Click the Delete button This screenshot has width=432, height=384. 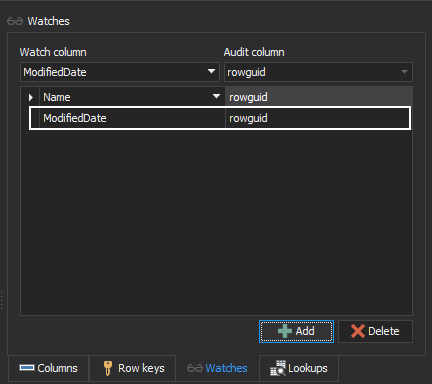point(375,331)
